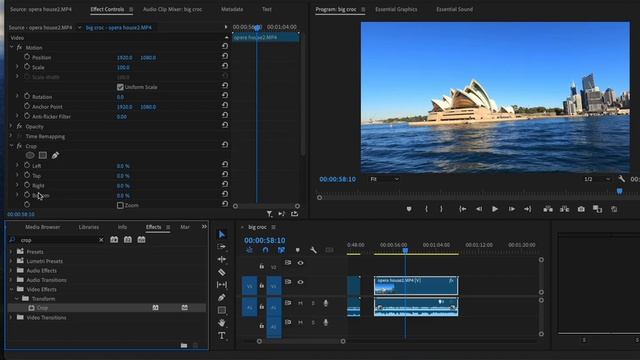Clear the crop search field

click(x=101, y=240)
